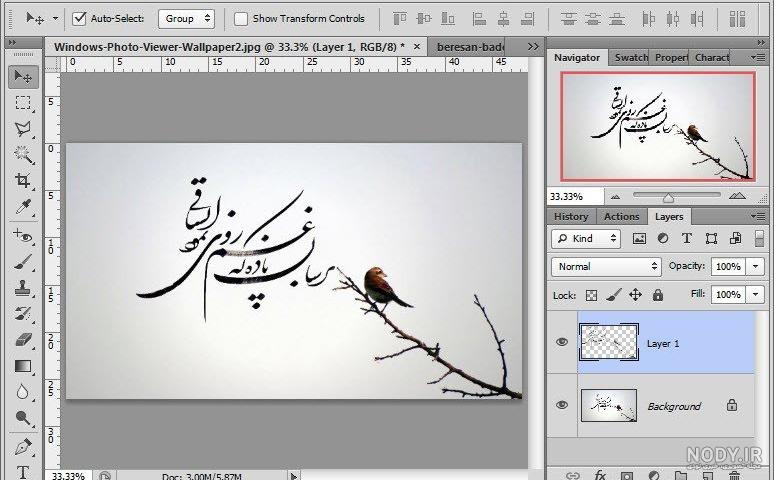
Task: Select the Eraser tool
Action: pyautogui.click(x=23, y=340)
